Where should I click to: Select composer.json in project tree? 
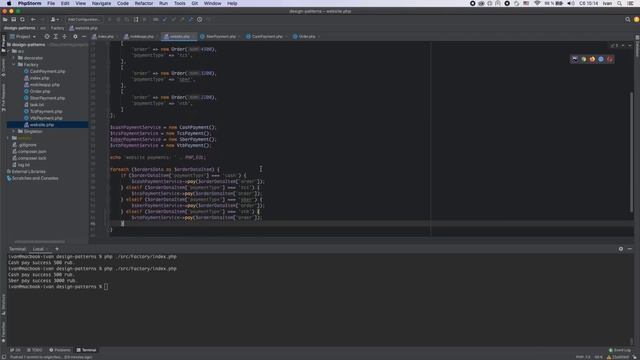29,151
